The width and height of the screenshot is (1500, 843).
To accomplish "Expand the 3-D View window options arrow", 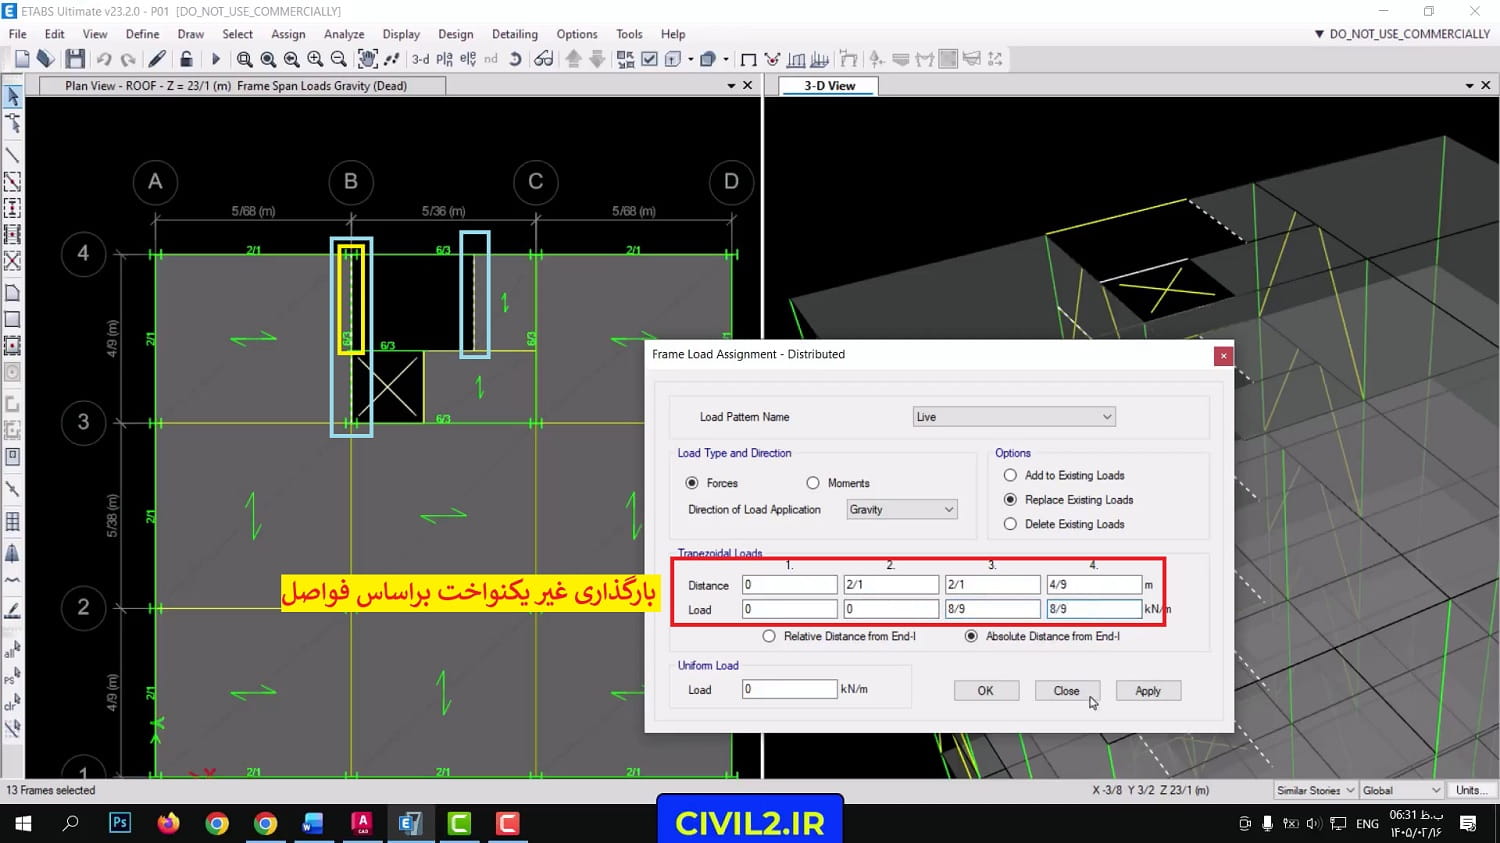I will 1469,86.
